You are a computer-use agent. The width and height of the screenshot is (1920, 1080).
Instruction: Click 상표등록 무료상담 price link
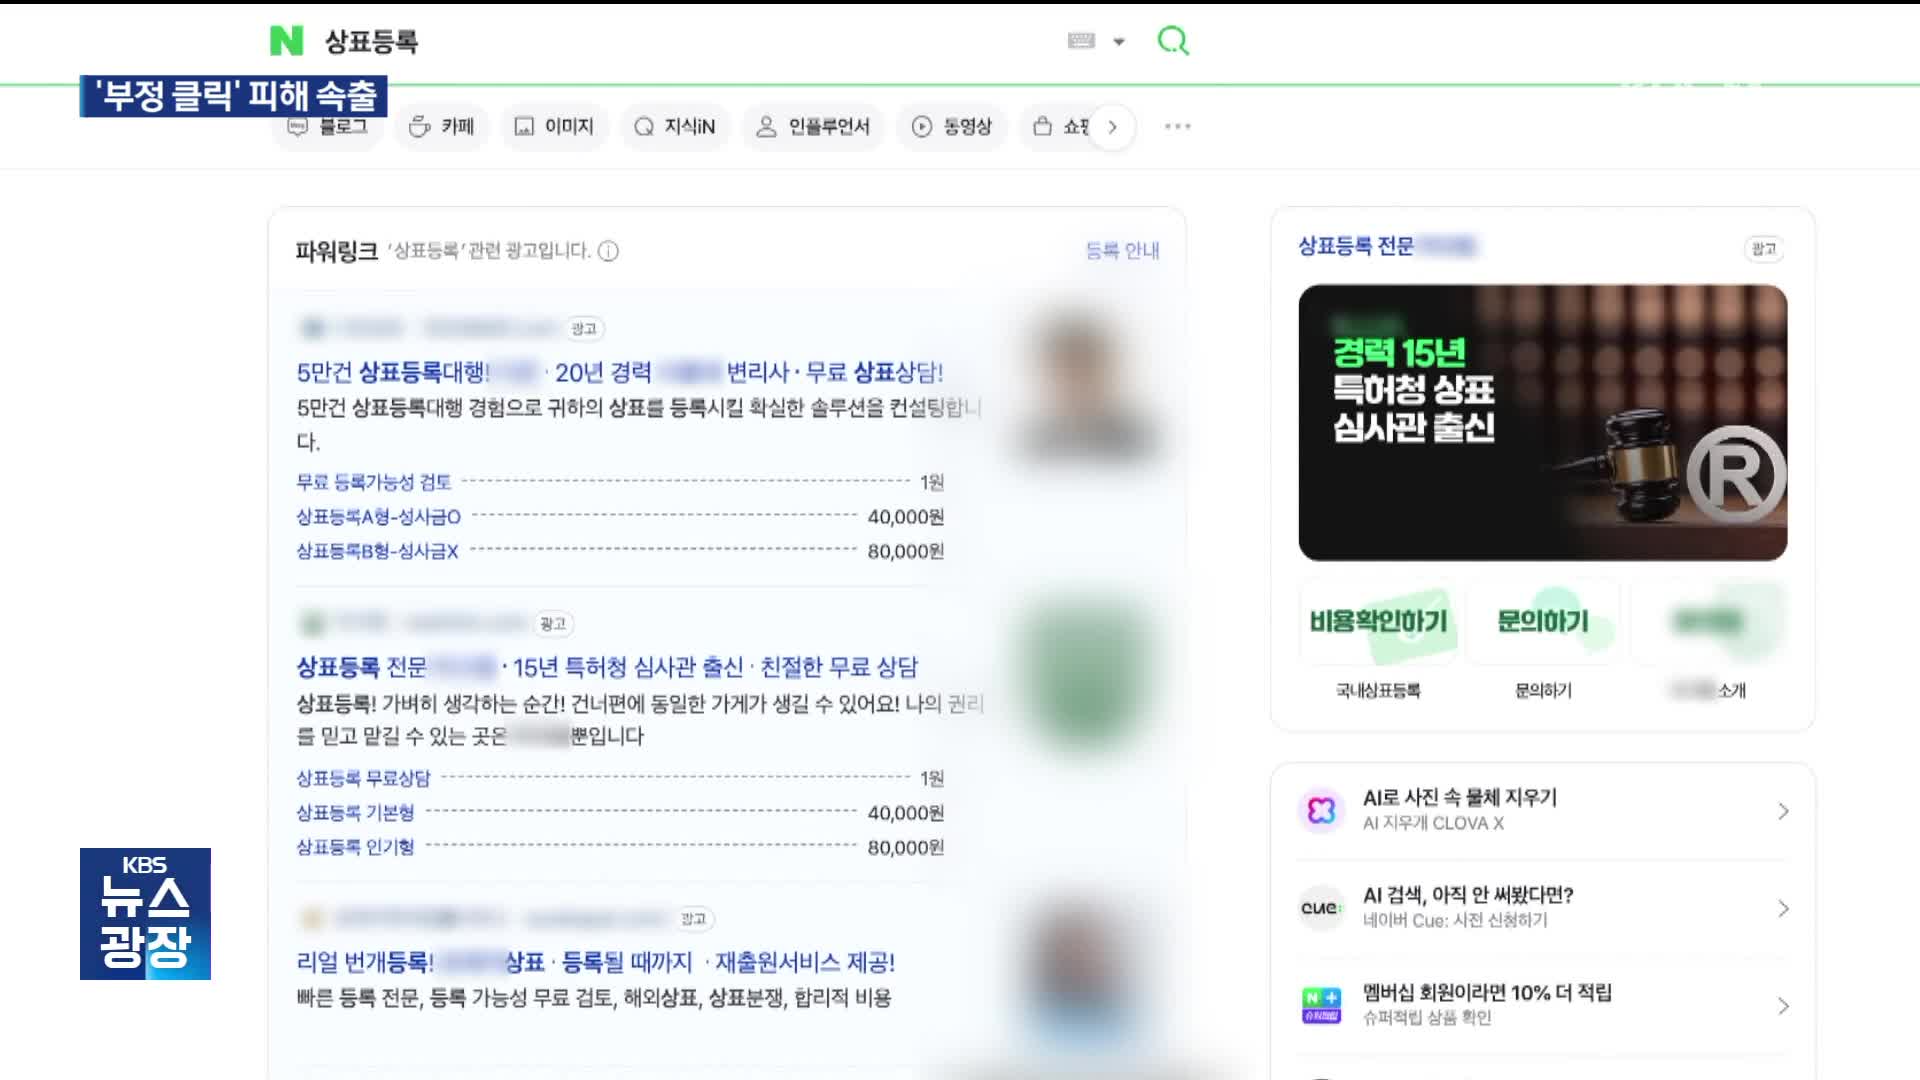[363, 778]
